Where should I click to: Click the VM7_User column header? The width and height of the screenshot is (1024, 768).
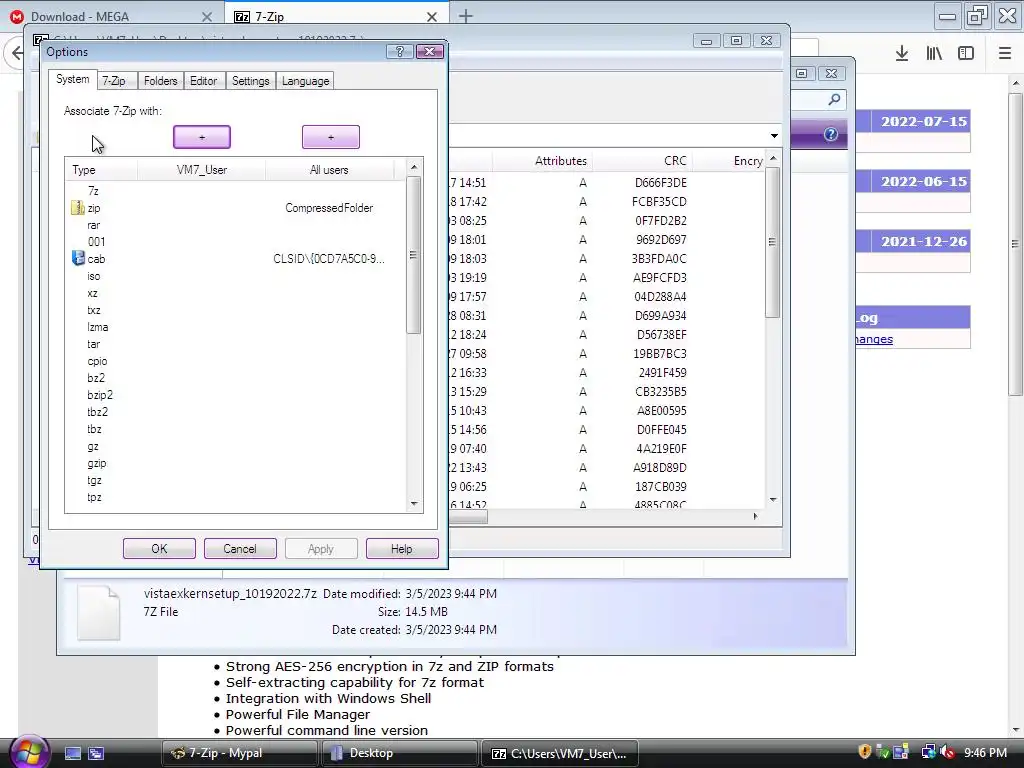pyautogui.click(x=201, y=170)
